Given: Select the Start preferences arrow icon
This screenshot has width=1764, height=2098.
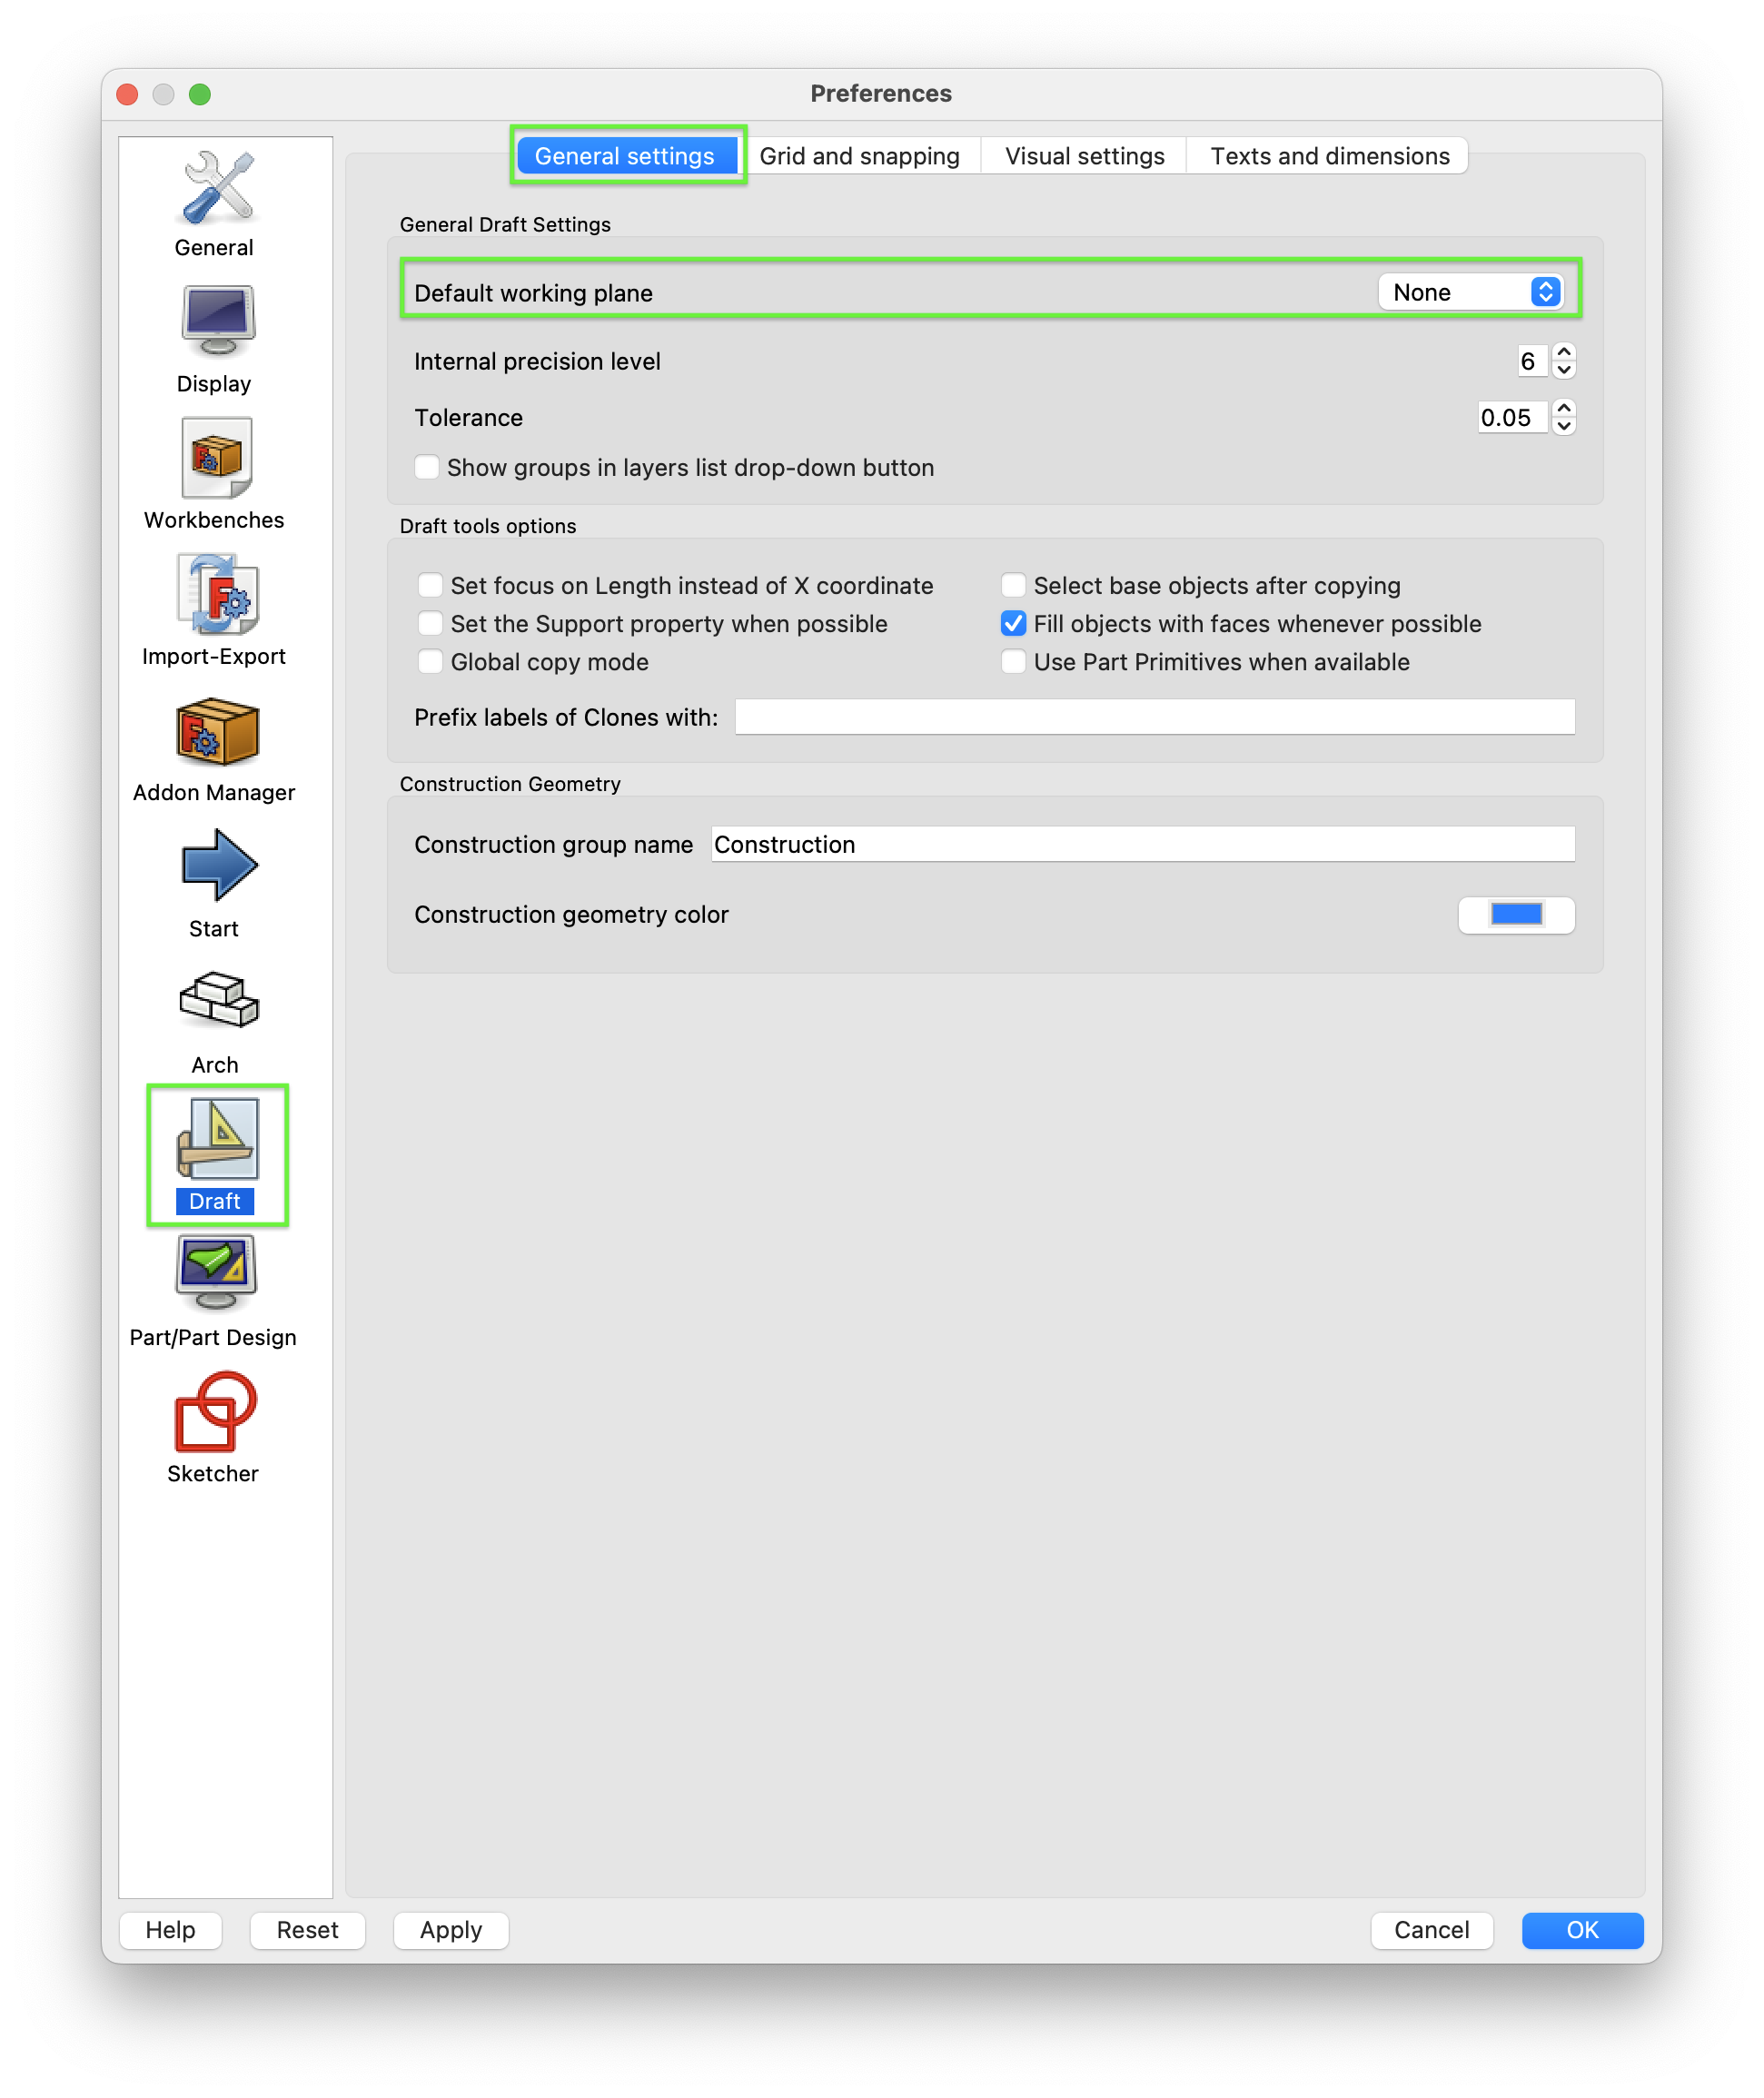Looking at the screenshot, I should tap(219, 865).
